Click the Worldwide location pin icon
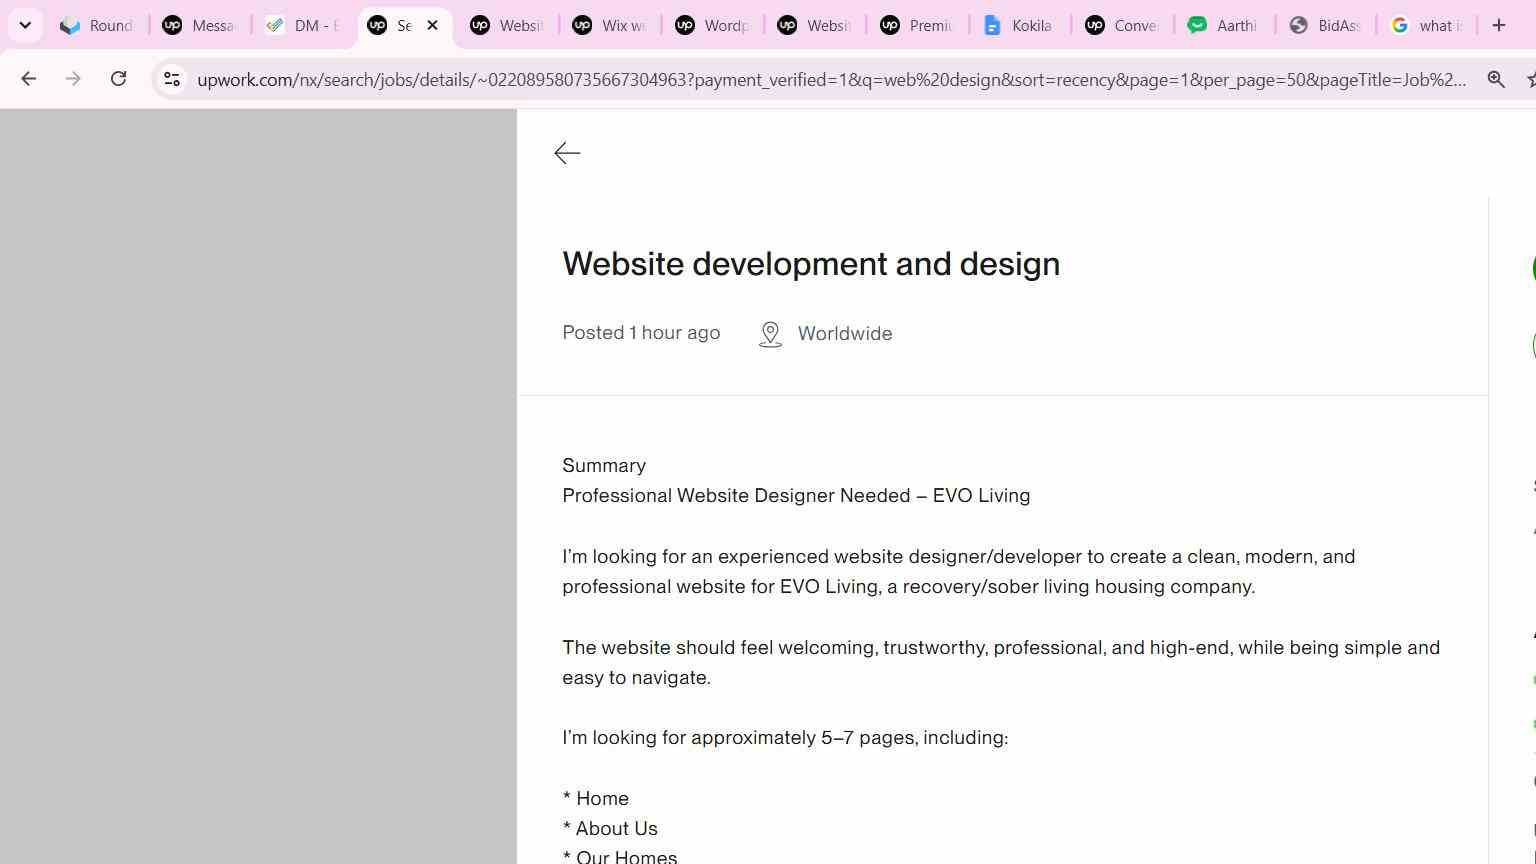 770,334
